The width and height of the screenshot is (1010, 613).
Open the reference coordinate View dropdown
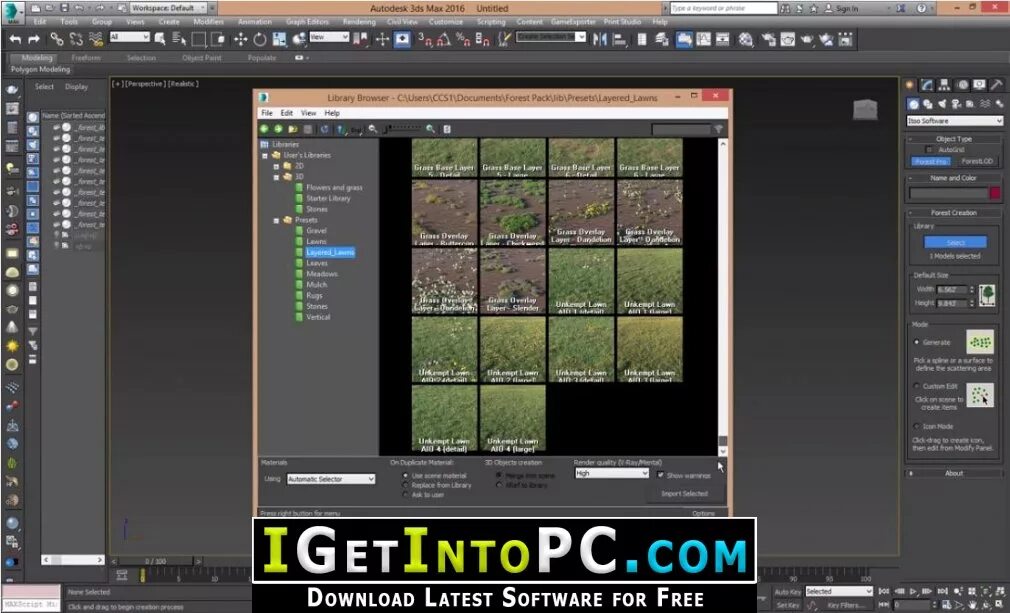(329, 37)
